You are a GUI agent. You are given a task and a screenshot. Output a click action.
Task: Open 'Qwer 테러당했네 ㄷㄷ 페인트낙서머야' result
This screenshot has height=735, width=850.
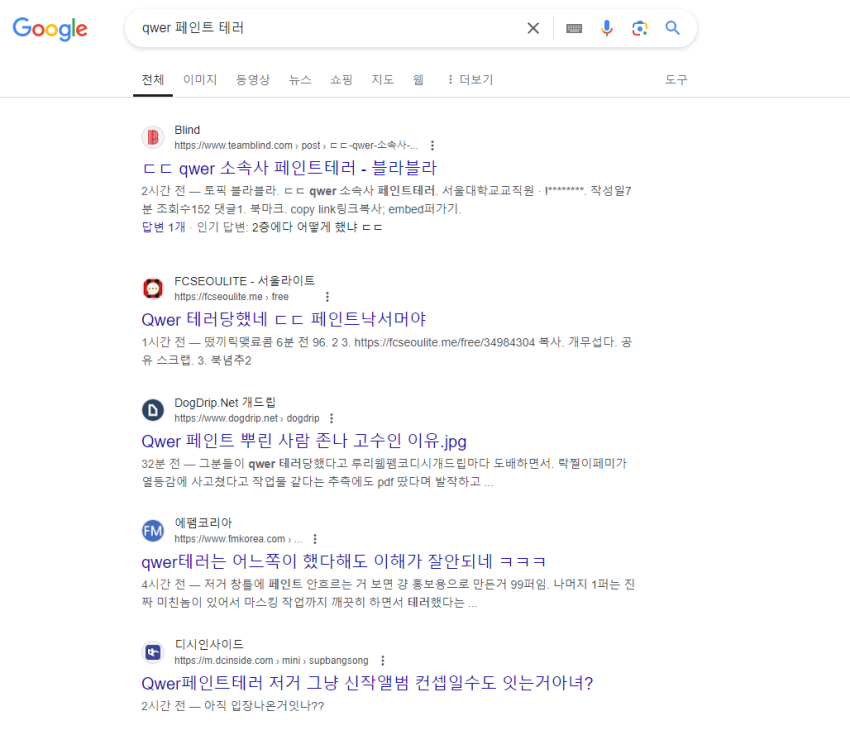point(284,319)
